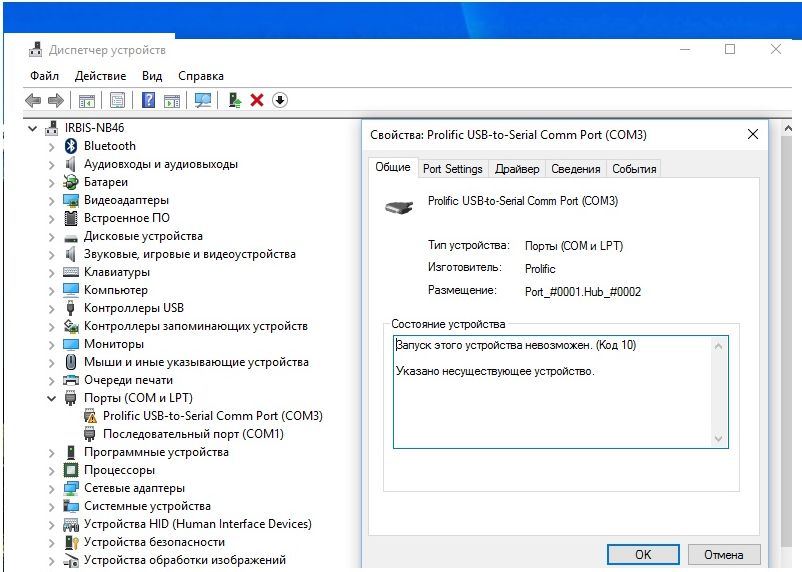Click the warning icon of Prolific COM3 device
Screen dimensions: 802x572
(90, 416)
